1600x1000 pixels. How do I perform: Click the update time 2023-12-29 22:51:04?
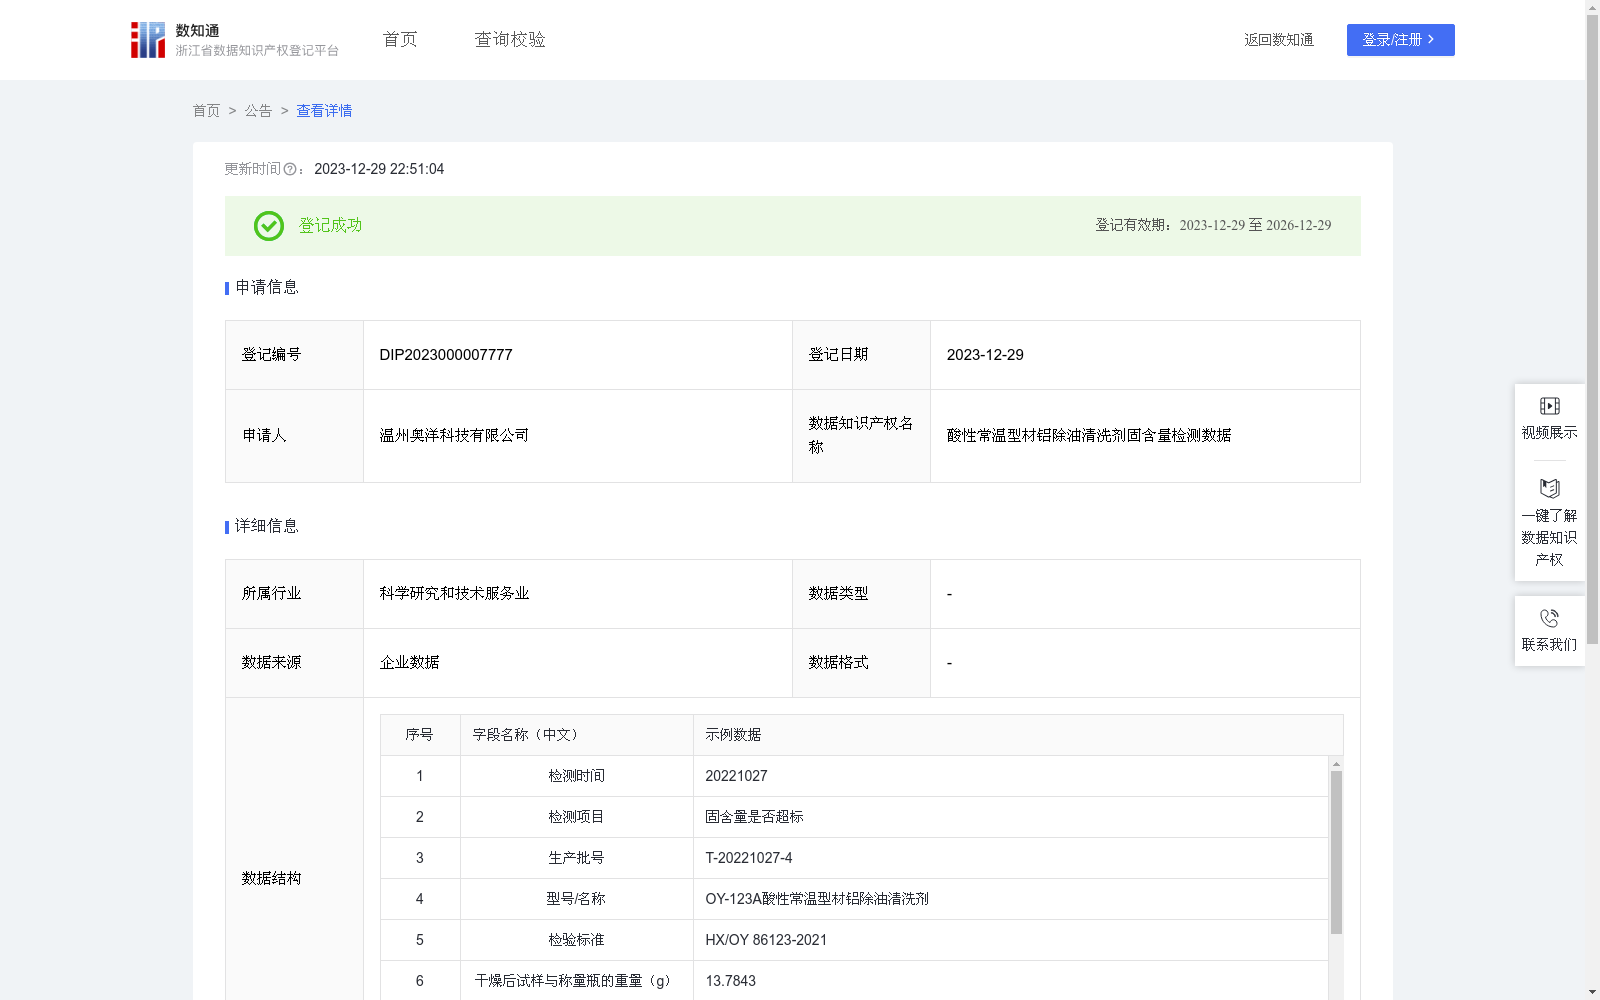pyautogui.click(x=379, y=169)
